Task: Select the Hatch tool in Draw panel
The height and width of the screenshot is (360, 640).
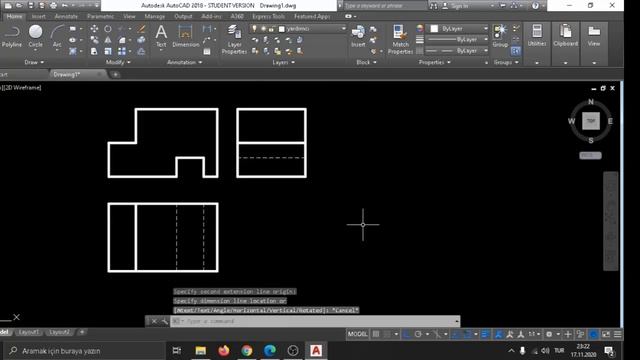Action: [73, 51]
